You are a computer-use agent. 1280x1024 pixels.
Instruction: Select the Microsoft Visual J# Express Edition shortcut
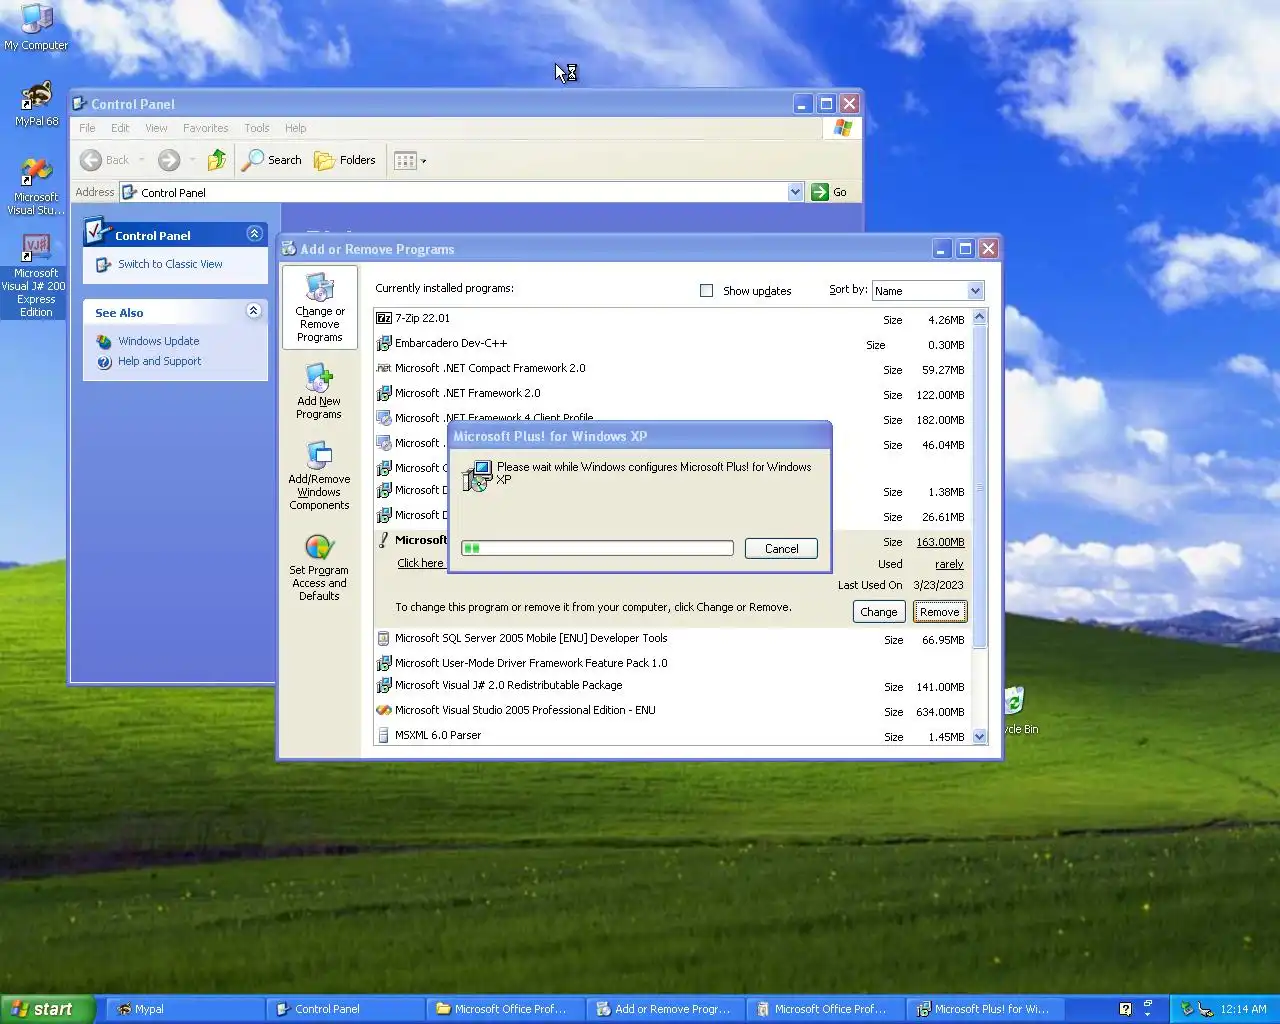tap(36, 276)
